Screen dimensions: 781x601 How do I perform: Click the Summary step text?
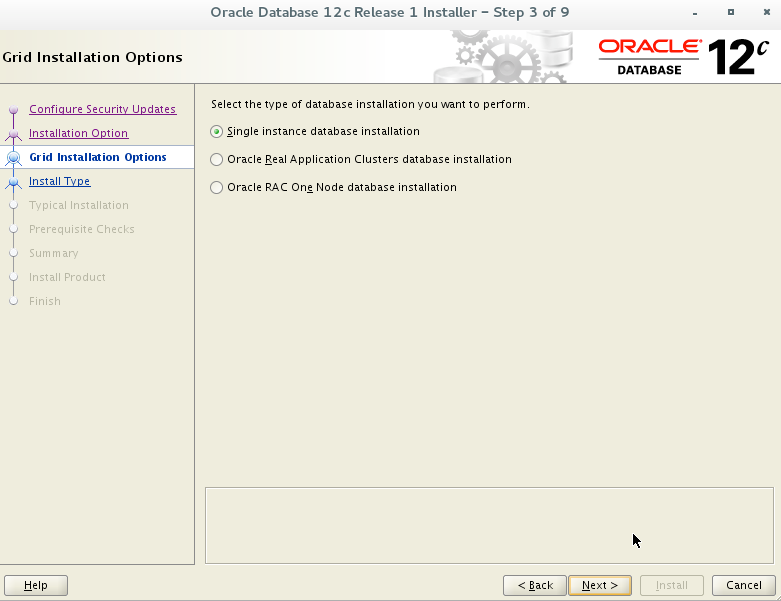pyautogui.click(x=54, y=253)
